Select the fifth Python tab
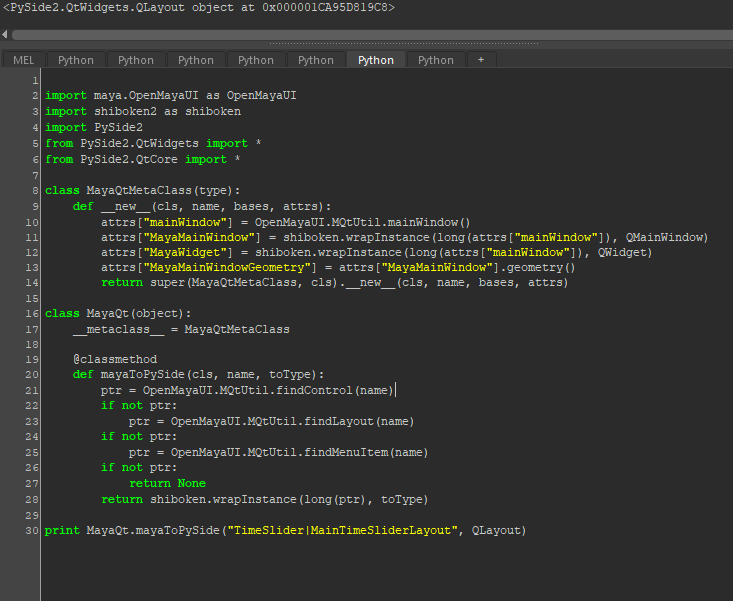Viewport: 733px width, 601px height. pos(316,60)
